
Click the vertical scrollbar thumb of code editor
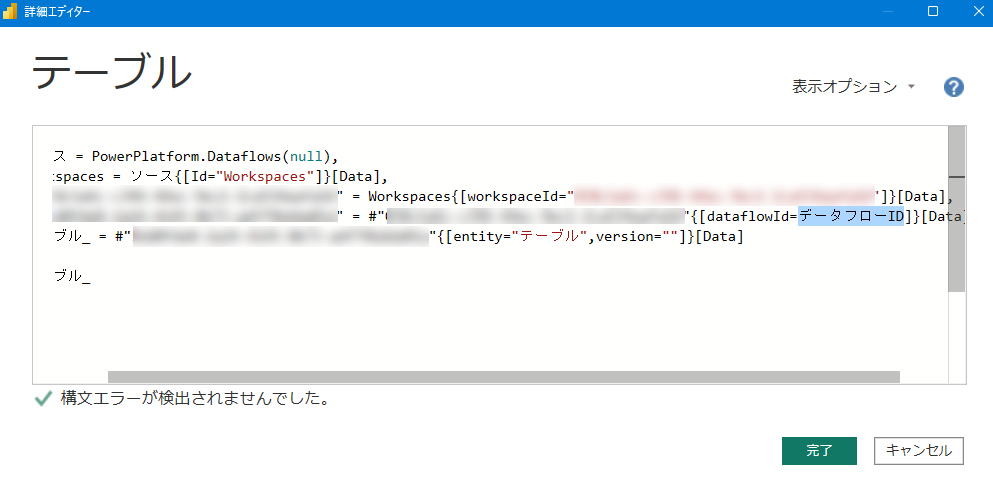click(956, 209)
